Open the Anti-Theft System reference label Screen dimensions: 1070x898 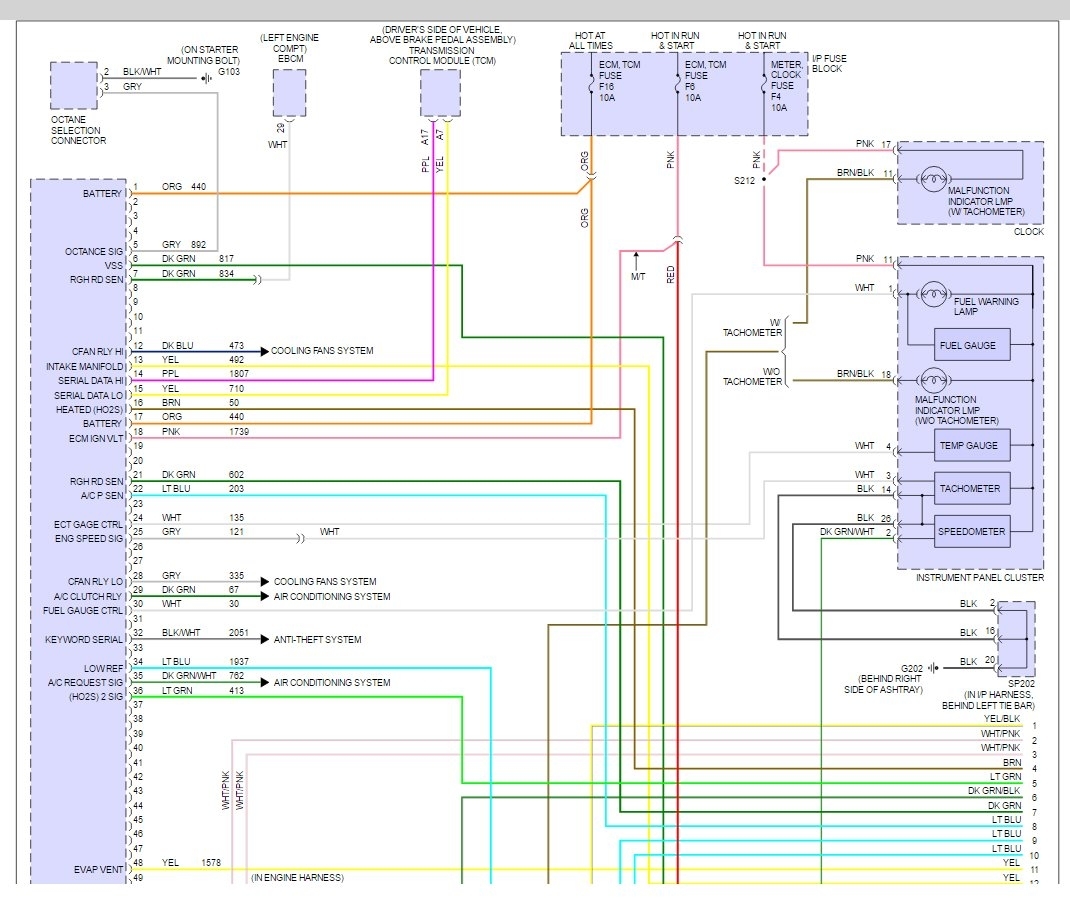(318, 640)
